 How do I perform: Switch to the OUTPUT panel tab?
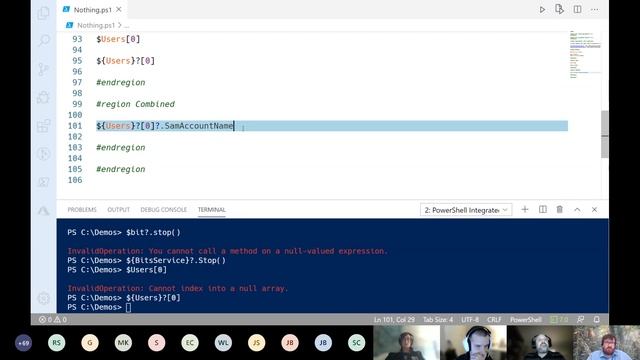[x=118, y=210]
